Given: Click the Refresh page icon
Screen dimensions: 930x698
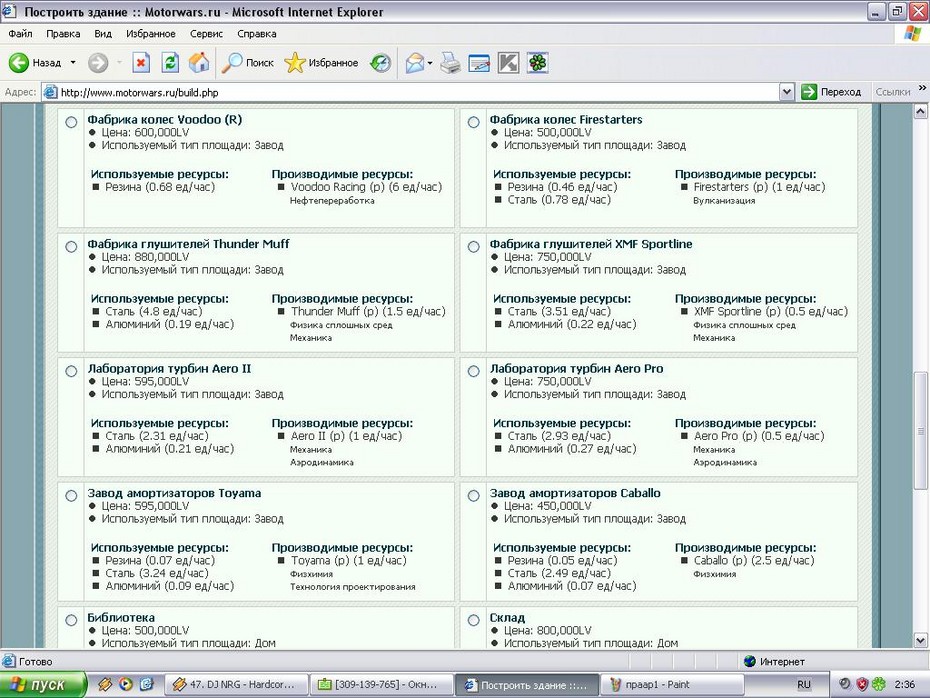Looking at the screenshot, I should 170,62.
